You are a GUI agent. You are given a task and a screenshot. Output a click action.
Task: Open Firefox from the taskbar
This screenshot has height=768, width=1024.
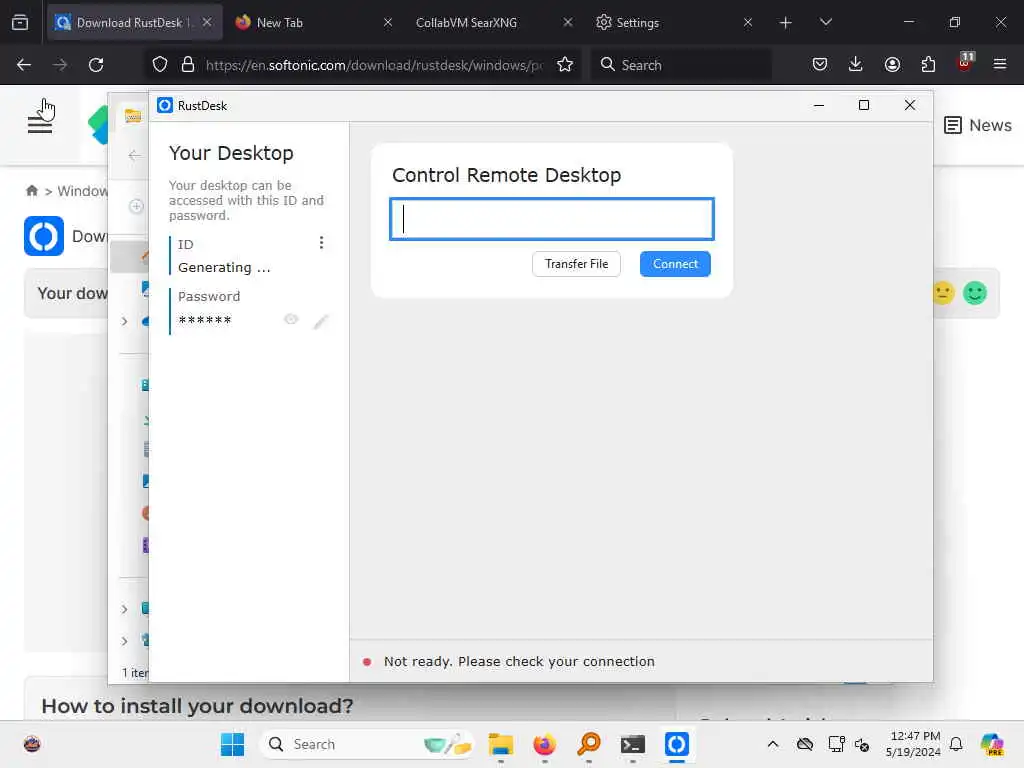[545, 744]
